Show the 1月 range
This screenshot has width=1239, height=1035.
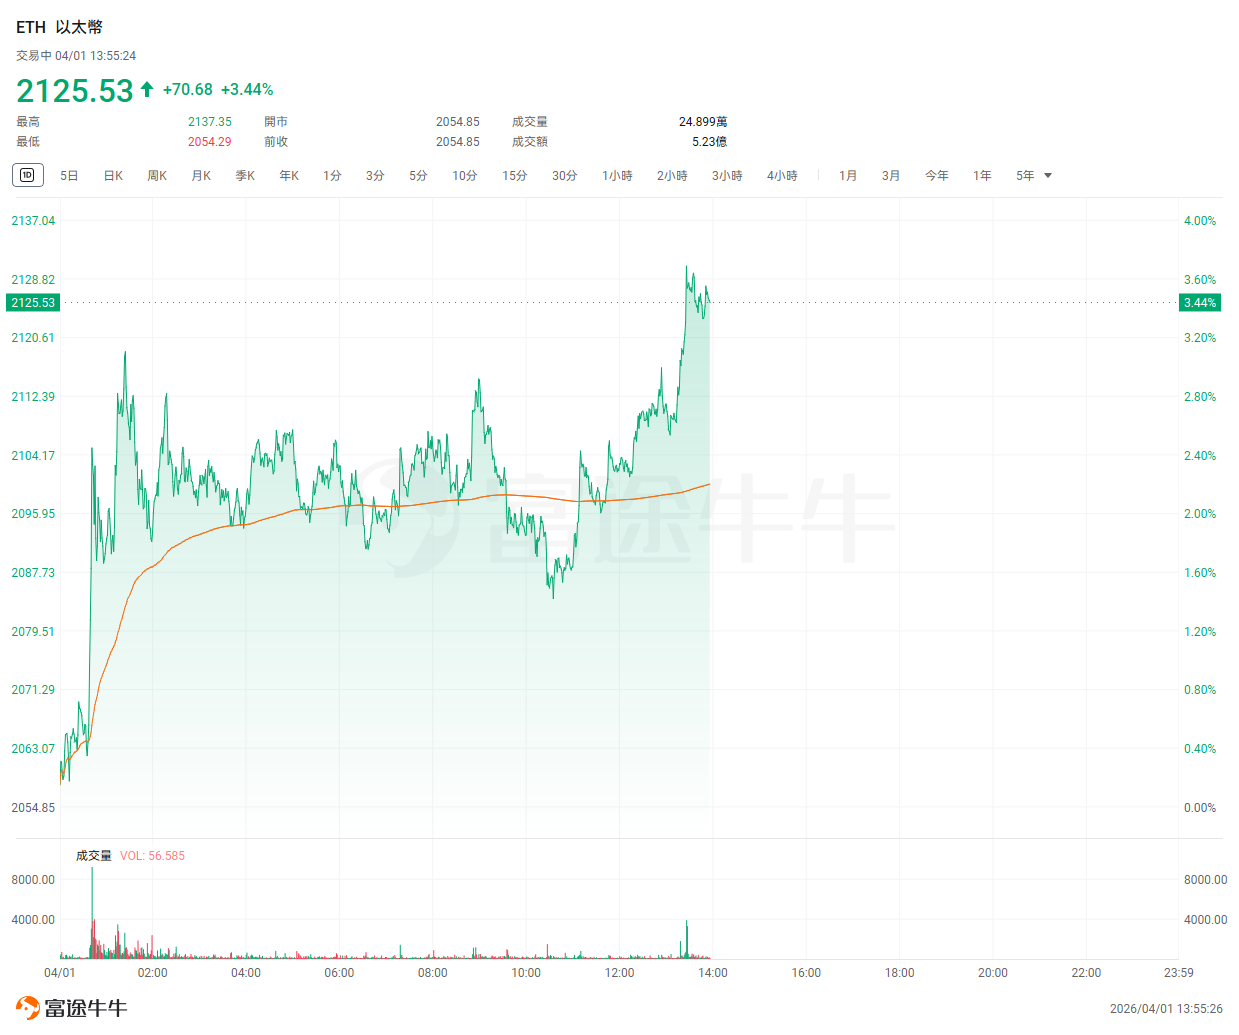click(848, 176)
